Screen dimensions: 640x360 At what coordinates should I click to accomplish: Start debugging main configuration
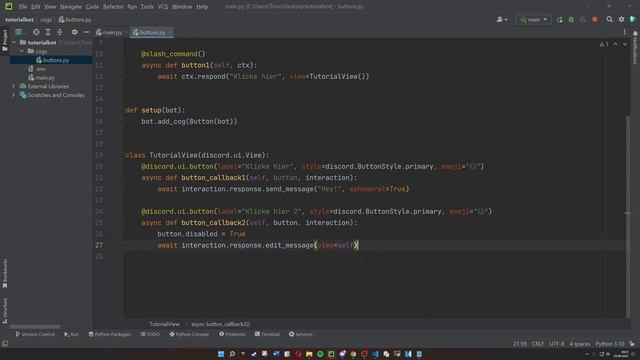(571, 20)
